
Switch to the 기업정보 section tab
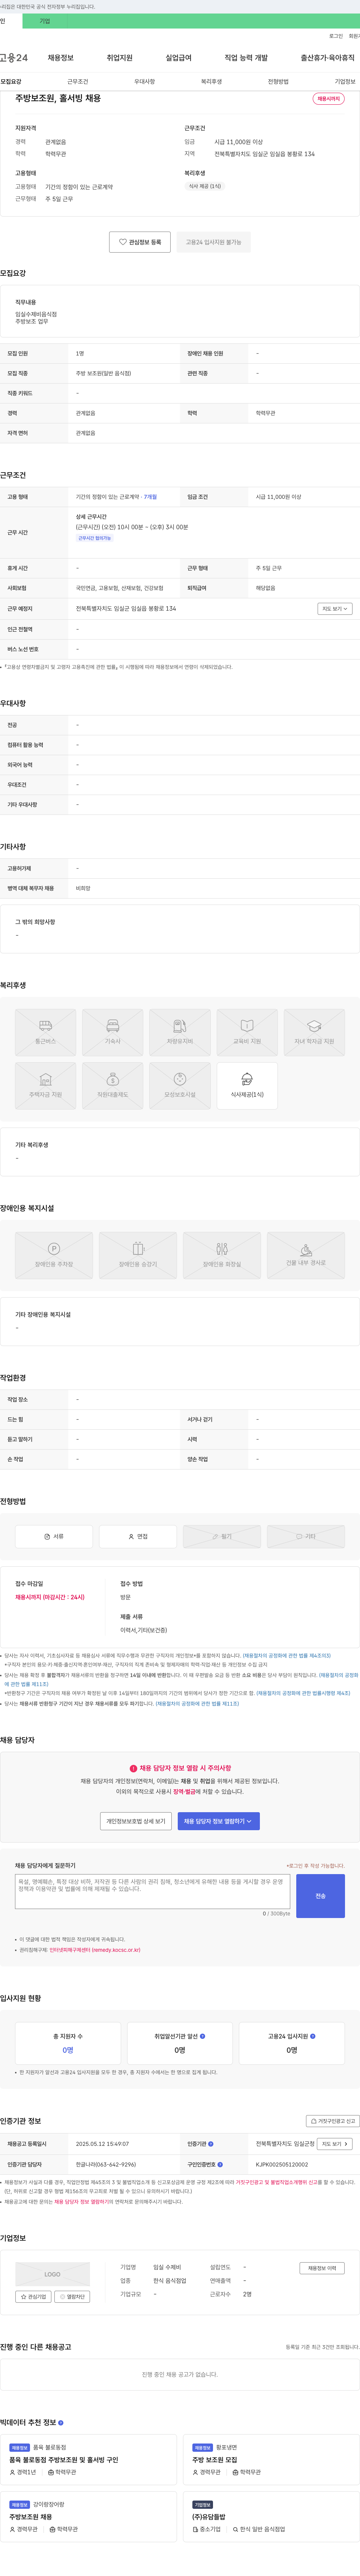coord(345,82)
